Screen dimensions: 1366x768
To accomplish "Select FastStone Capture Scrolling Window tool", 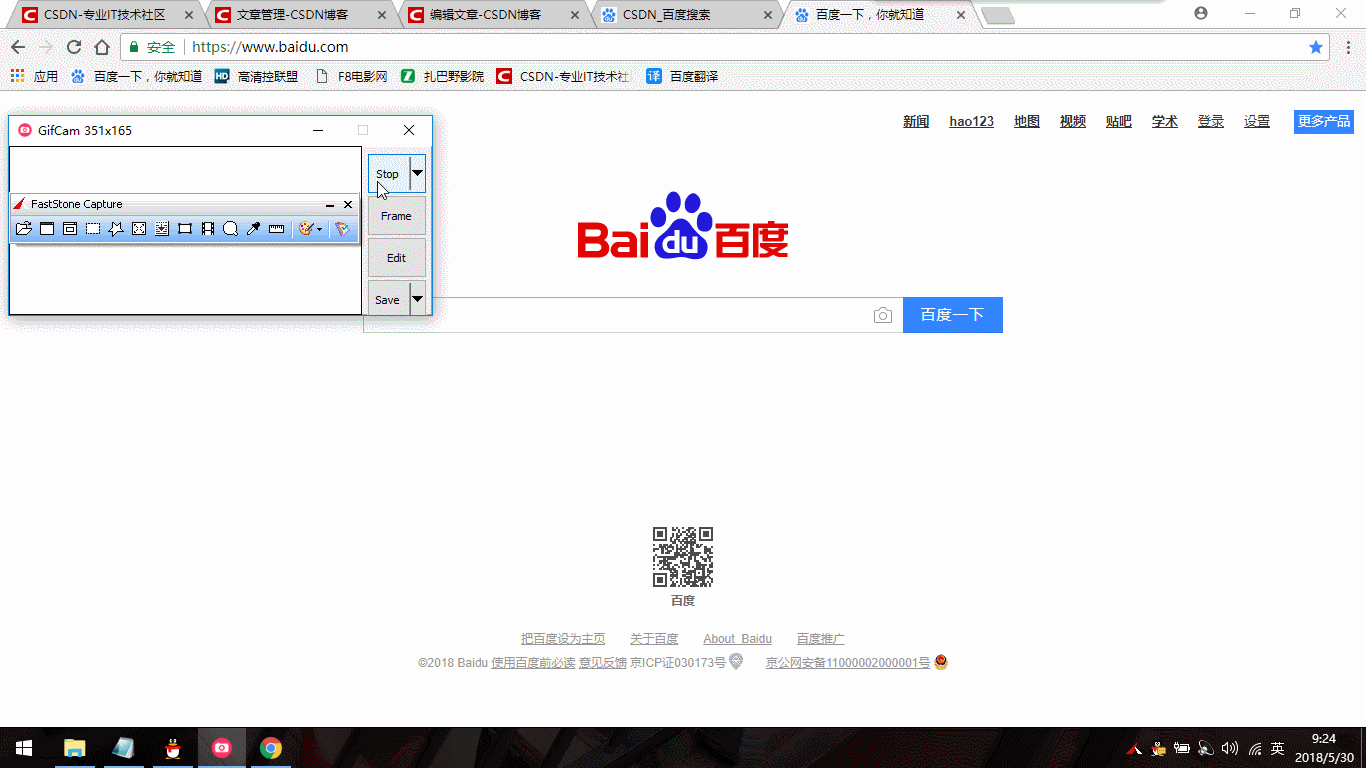I will 162,229.
